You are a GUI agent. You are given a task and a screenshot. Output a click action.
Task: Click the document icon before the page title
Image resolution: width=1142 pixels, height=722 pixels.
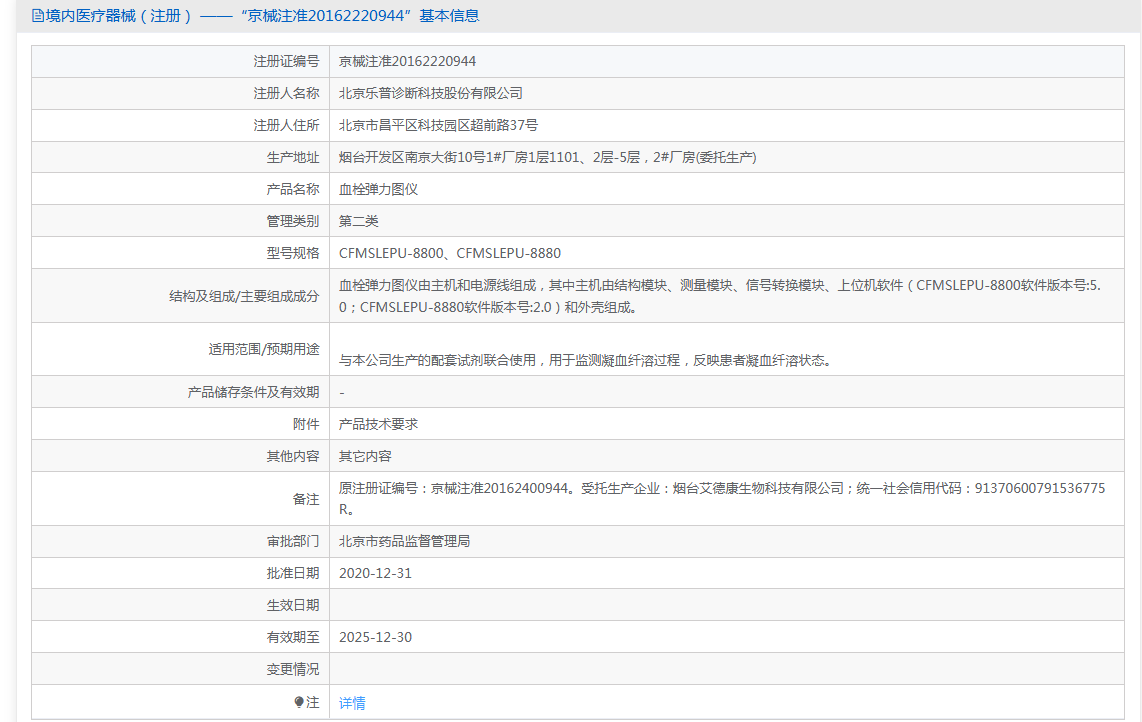37,16
